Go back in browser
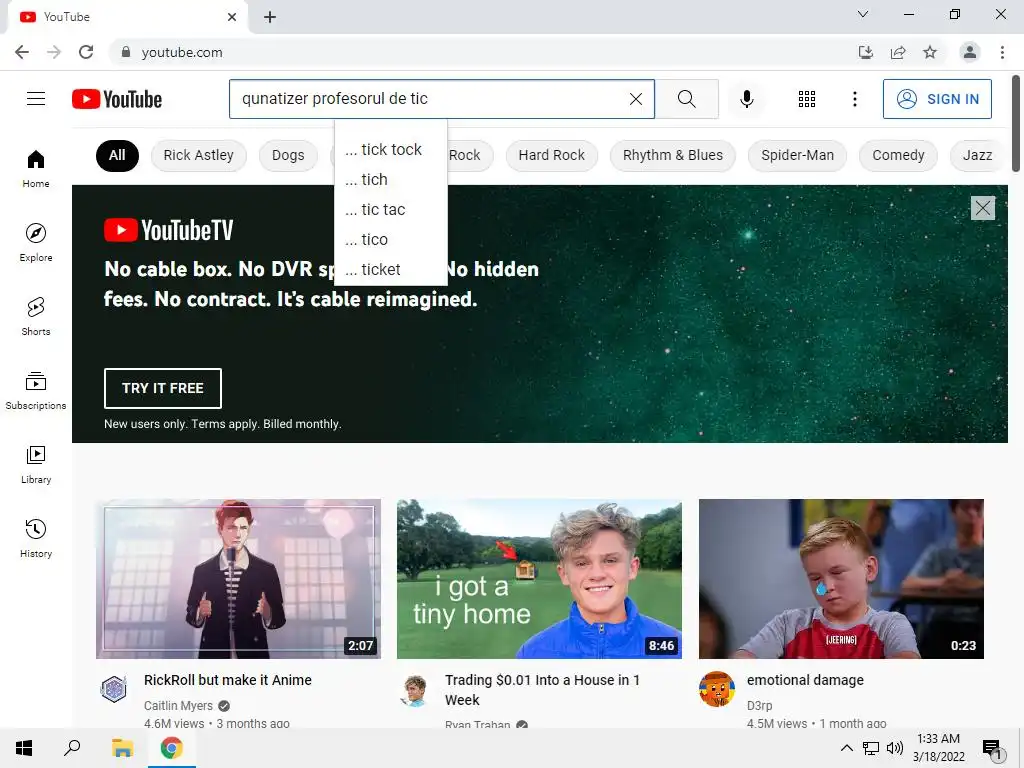The height and width of the screenshot is (768, 1024). [x=22, y=52]
